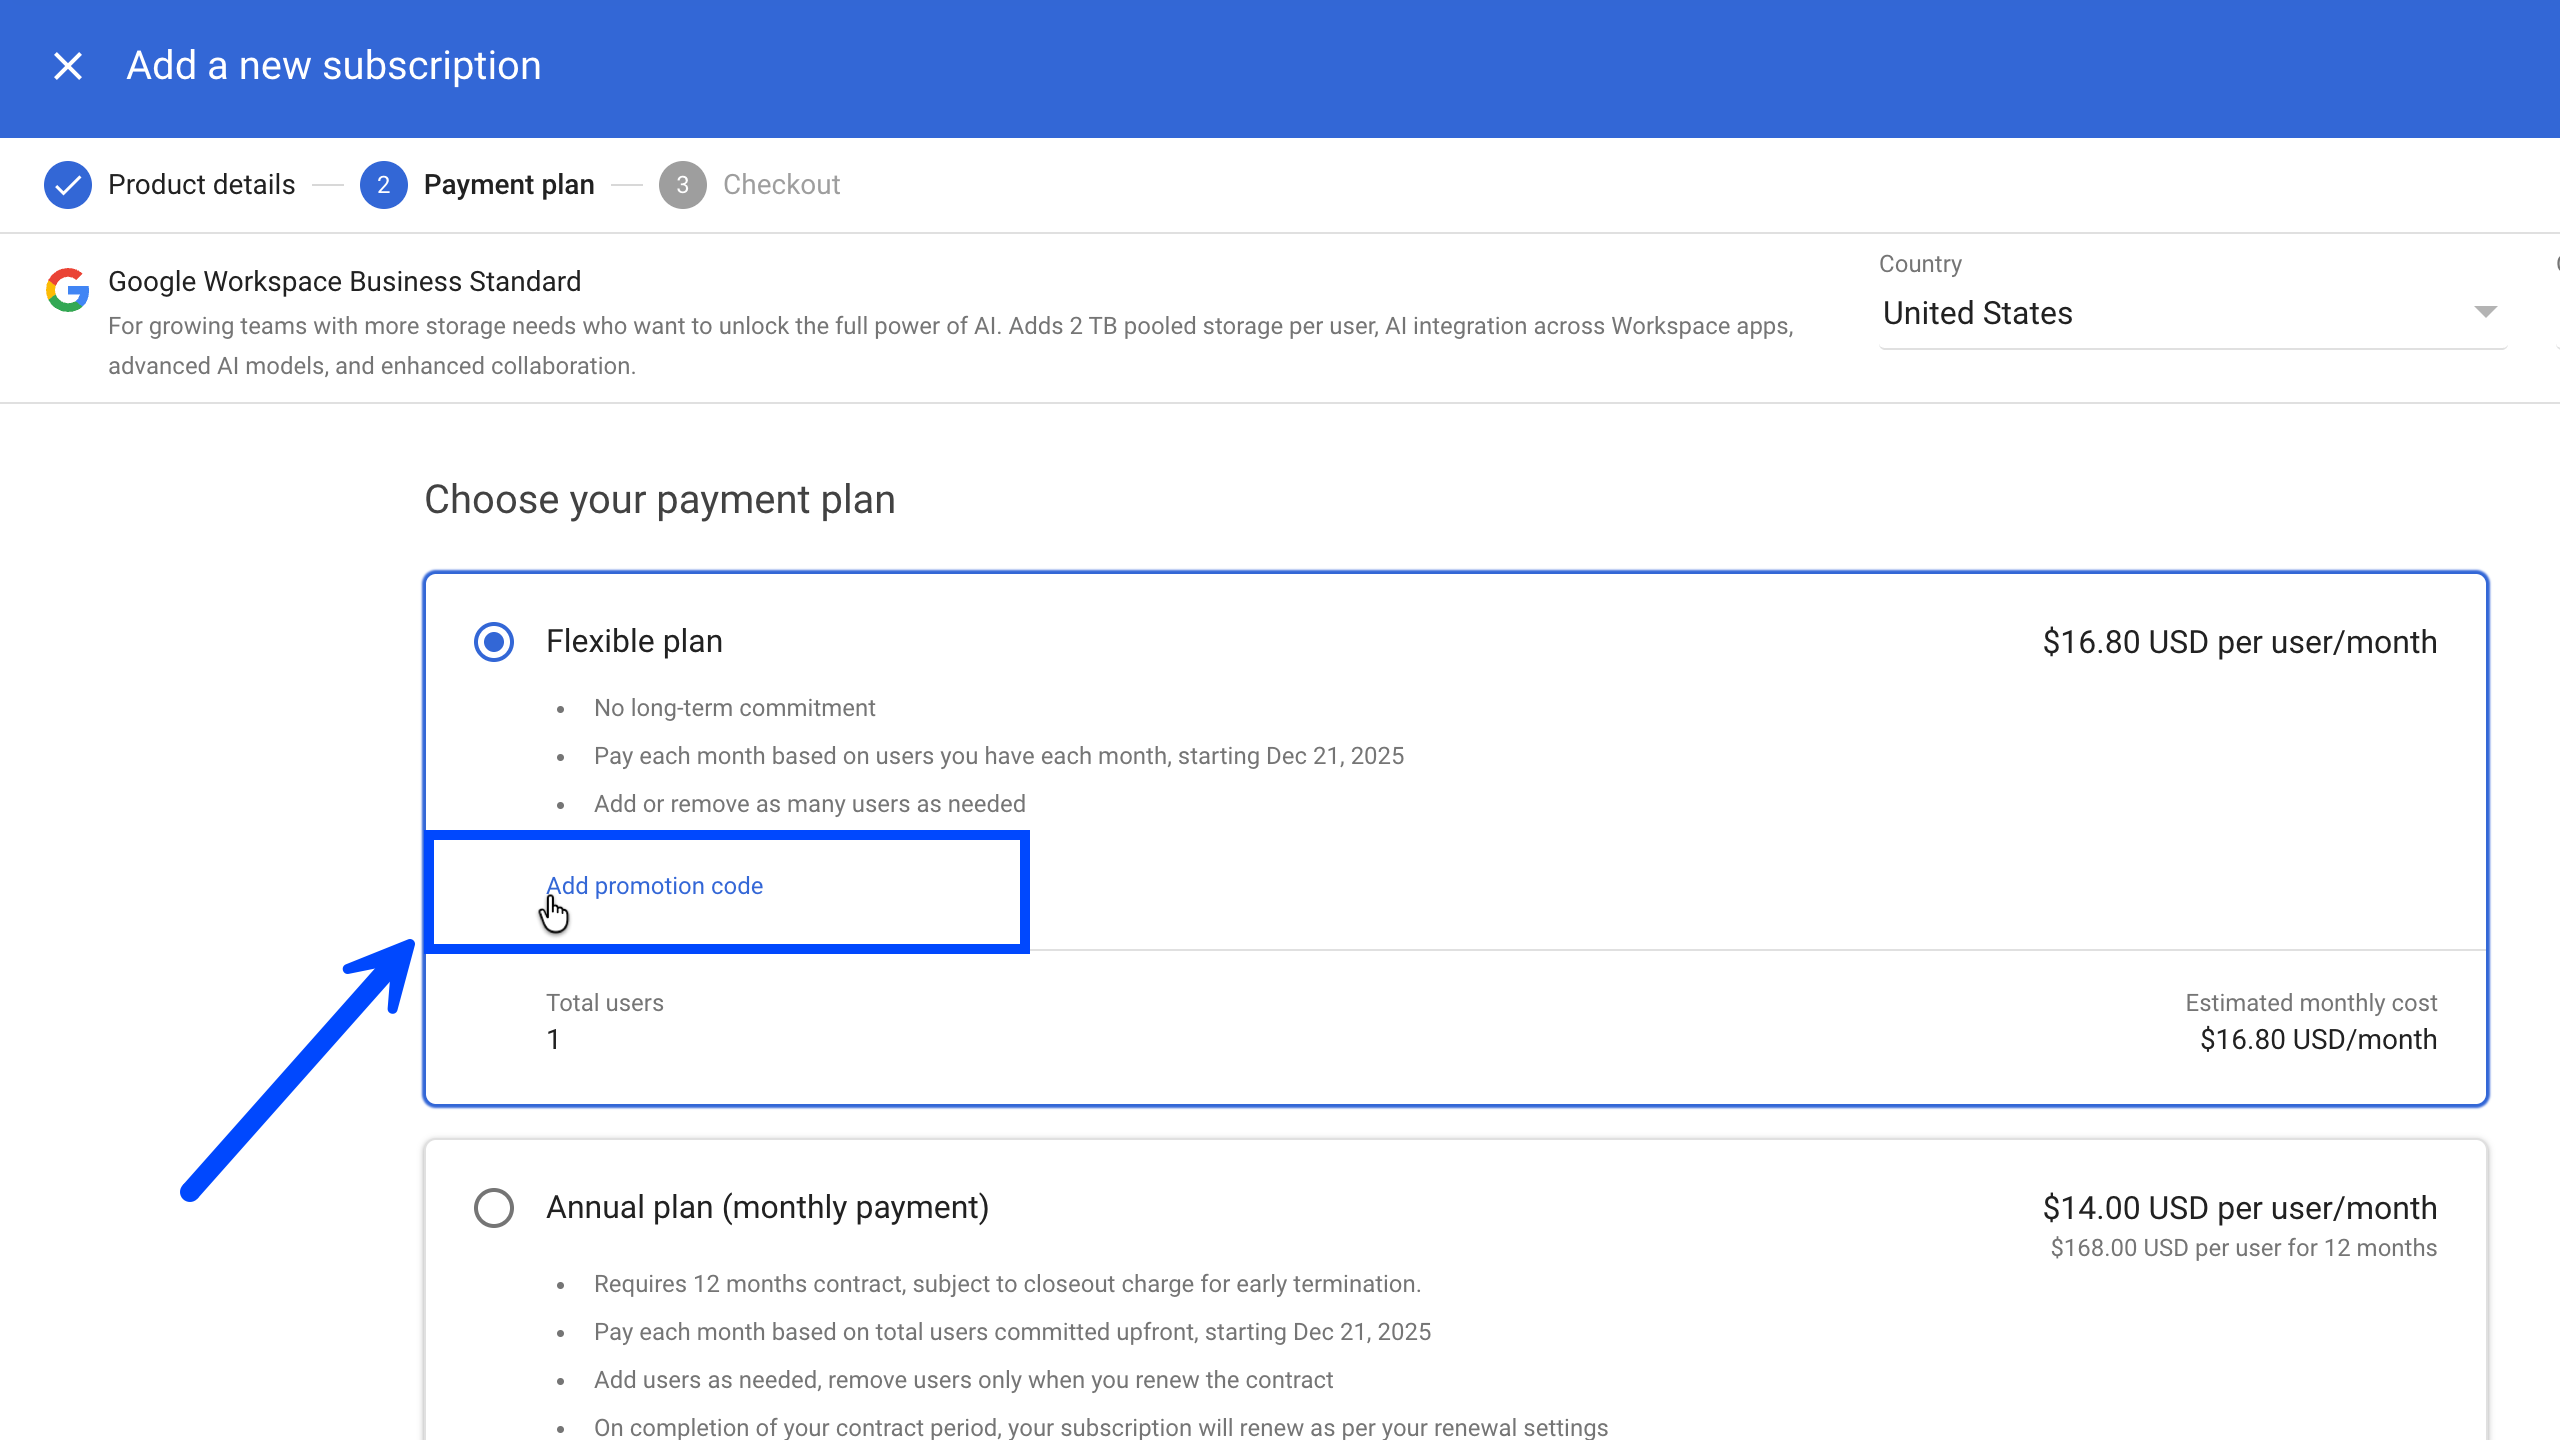Viewport: 2560px width, 1440px height.
Task: Click the Google G logo icon
Action: tap(67, 290)
